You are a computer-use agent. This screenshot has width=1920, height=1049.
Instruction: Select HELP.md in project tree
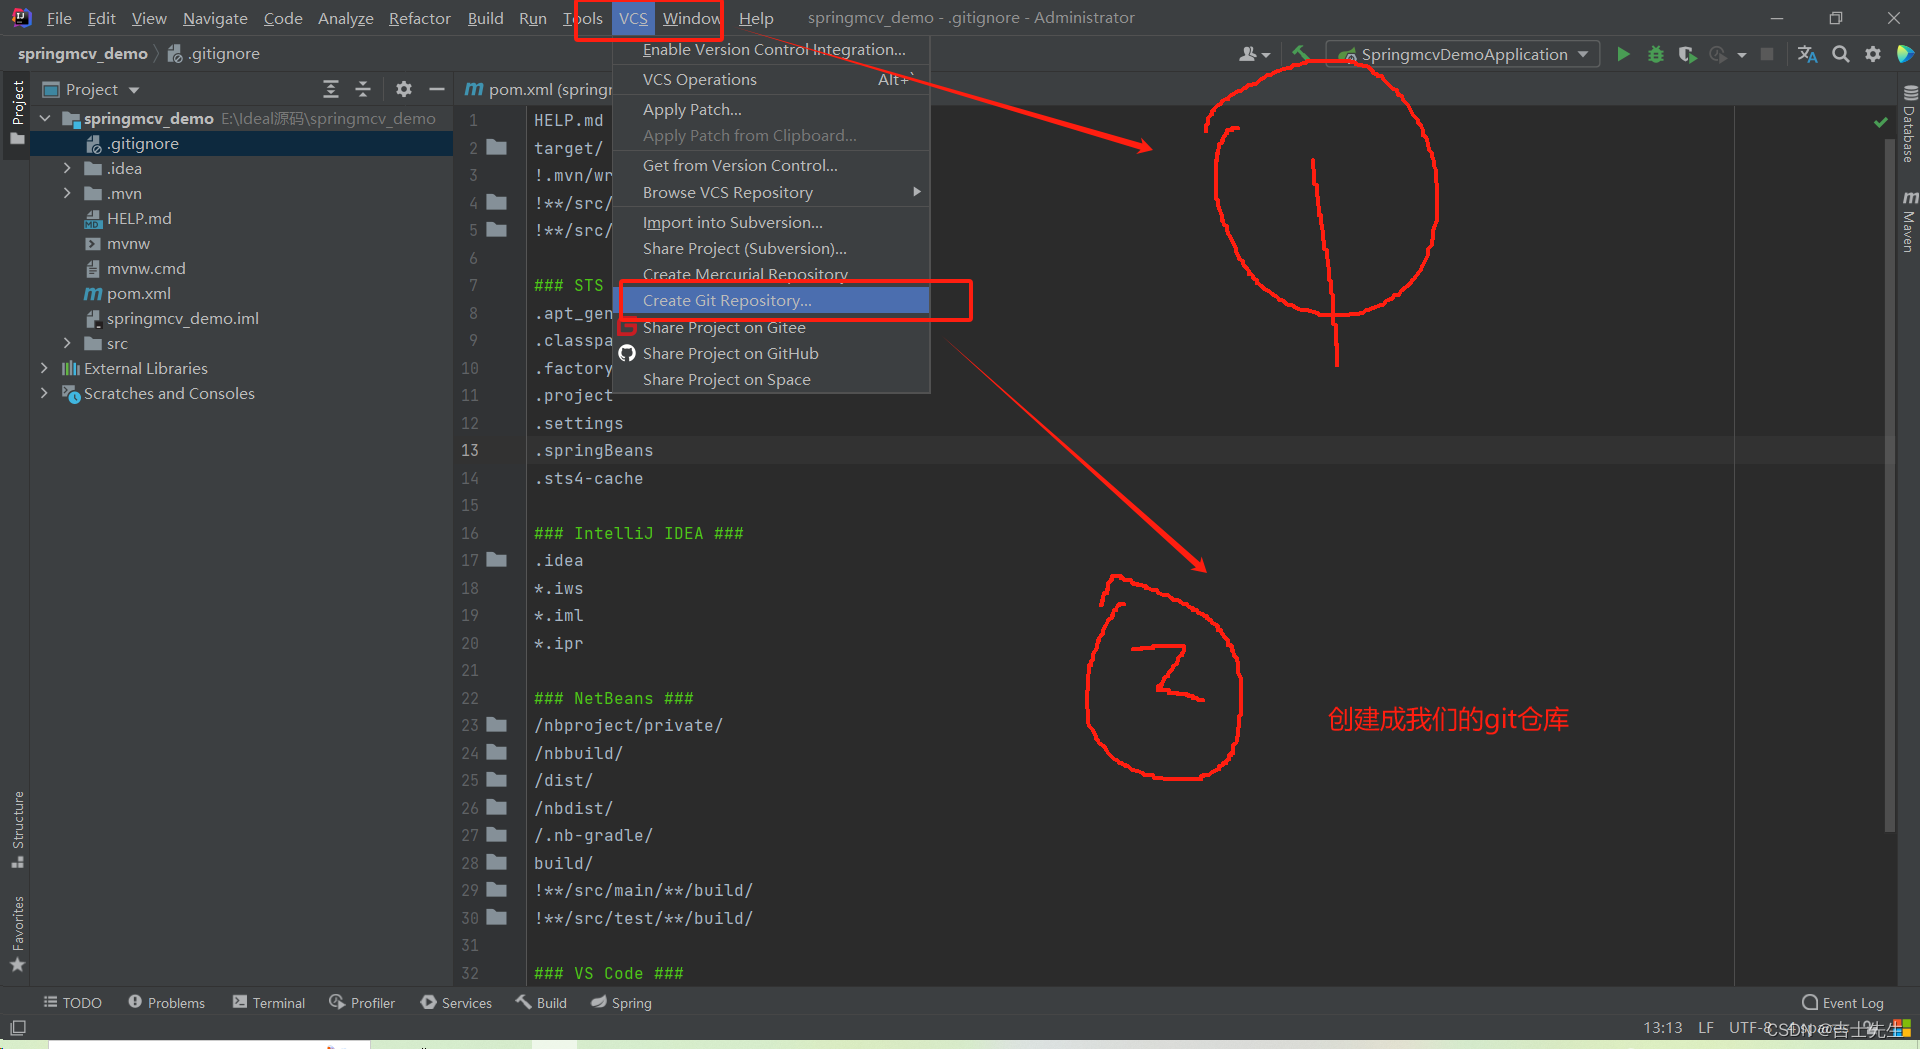[x=138, y=218]
